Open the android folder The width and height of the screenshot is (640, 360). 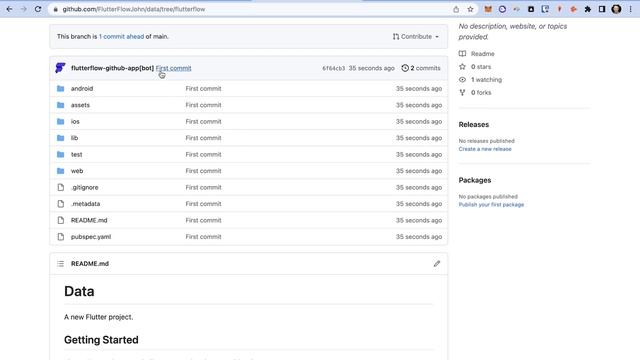[x=82, y=89]
